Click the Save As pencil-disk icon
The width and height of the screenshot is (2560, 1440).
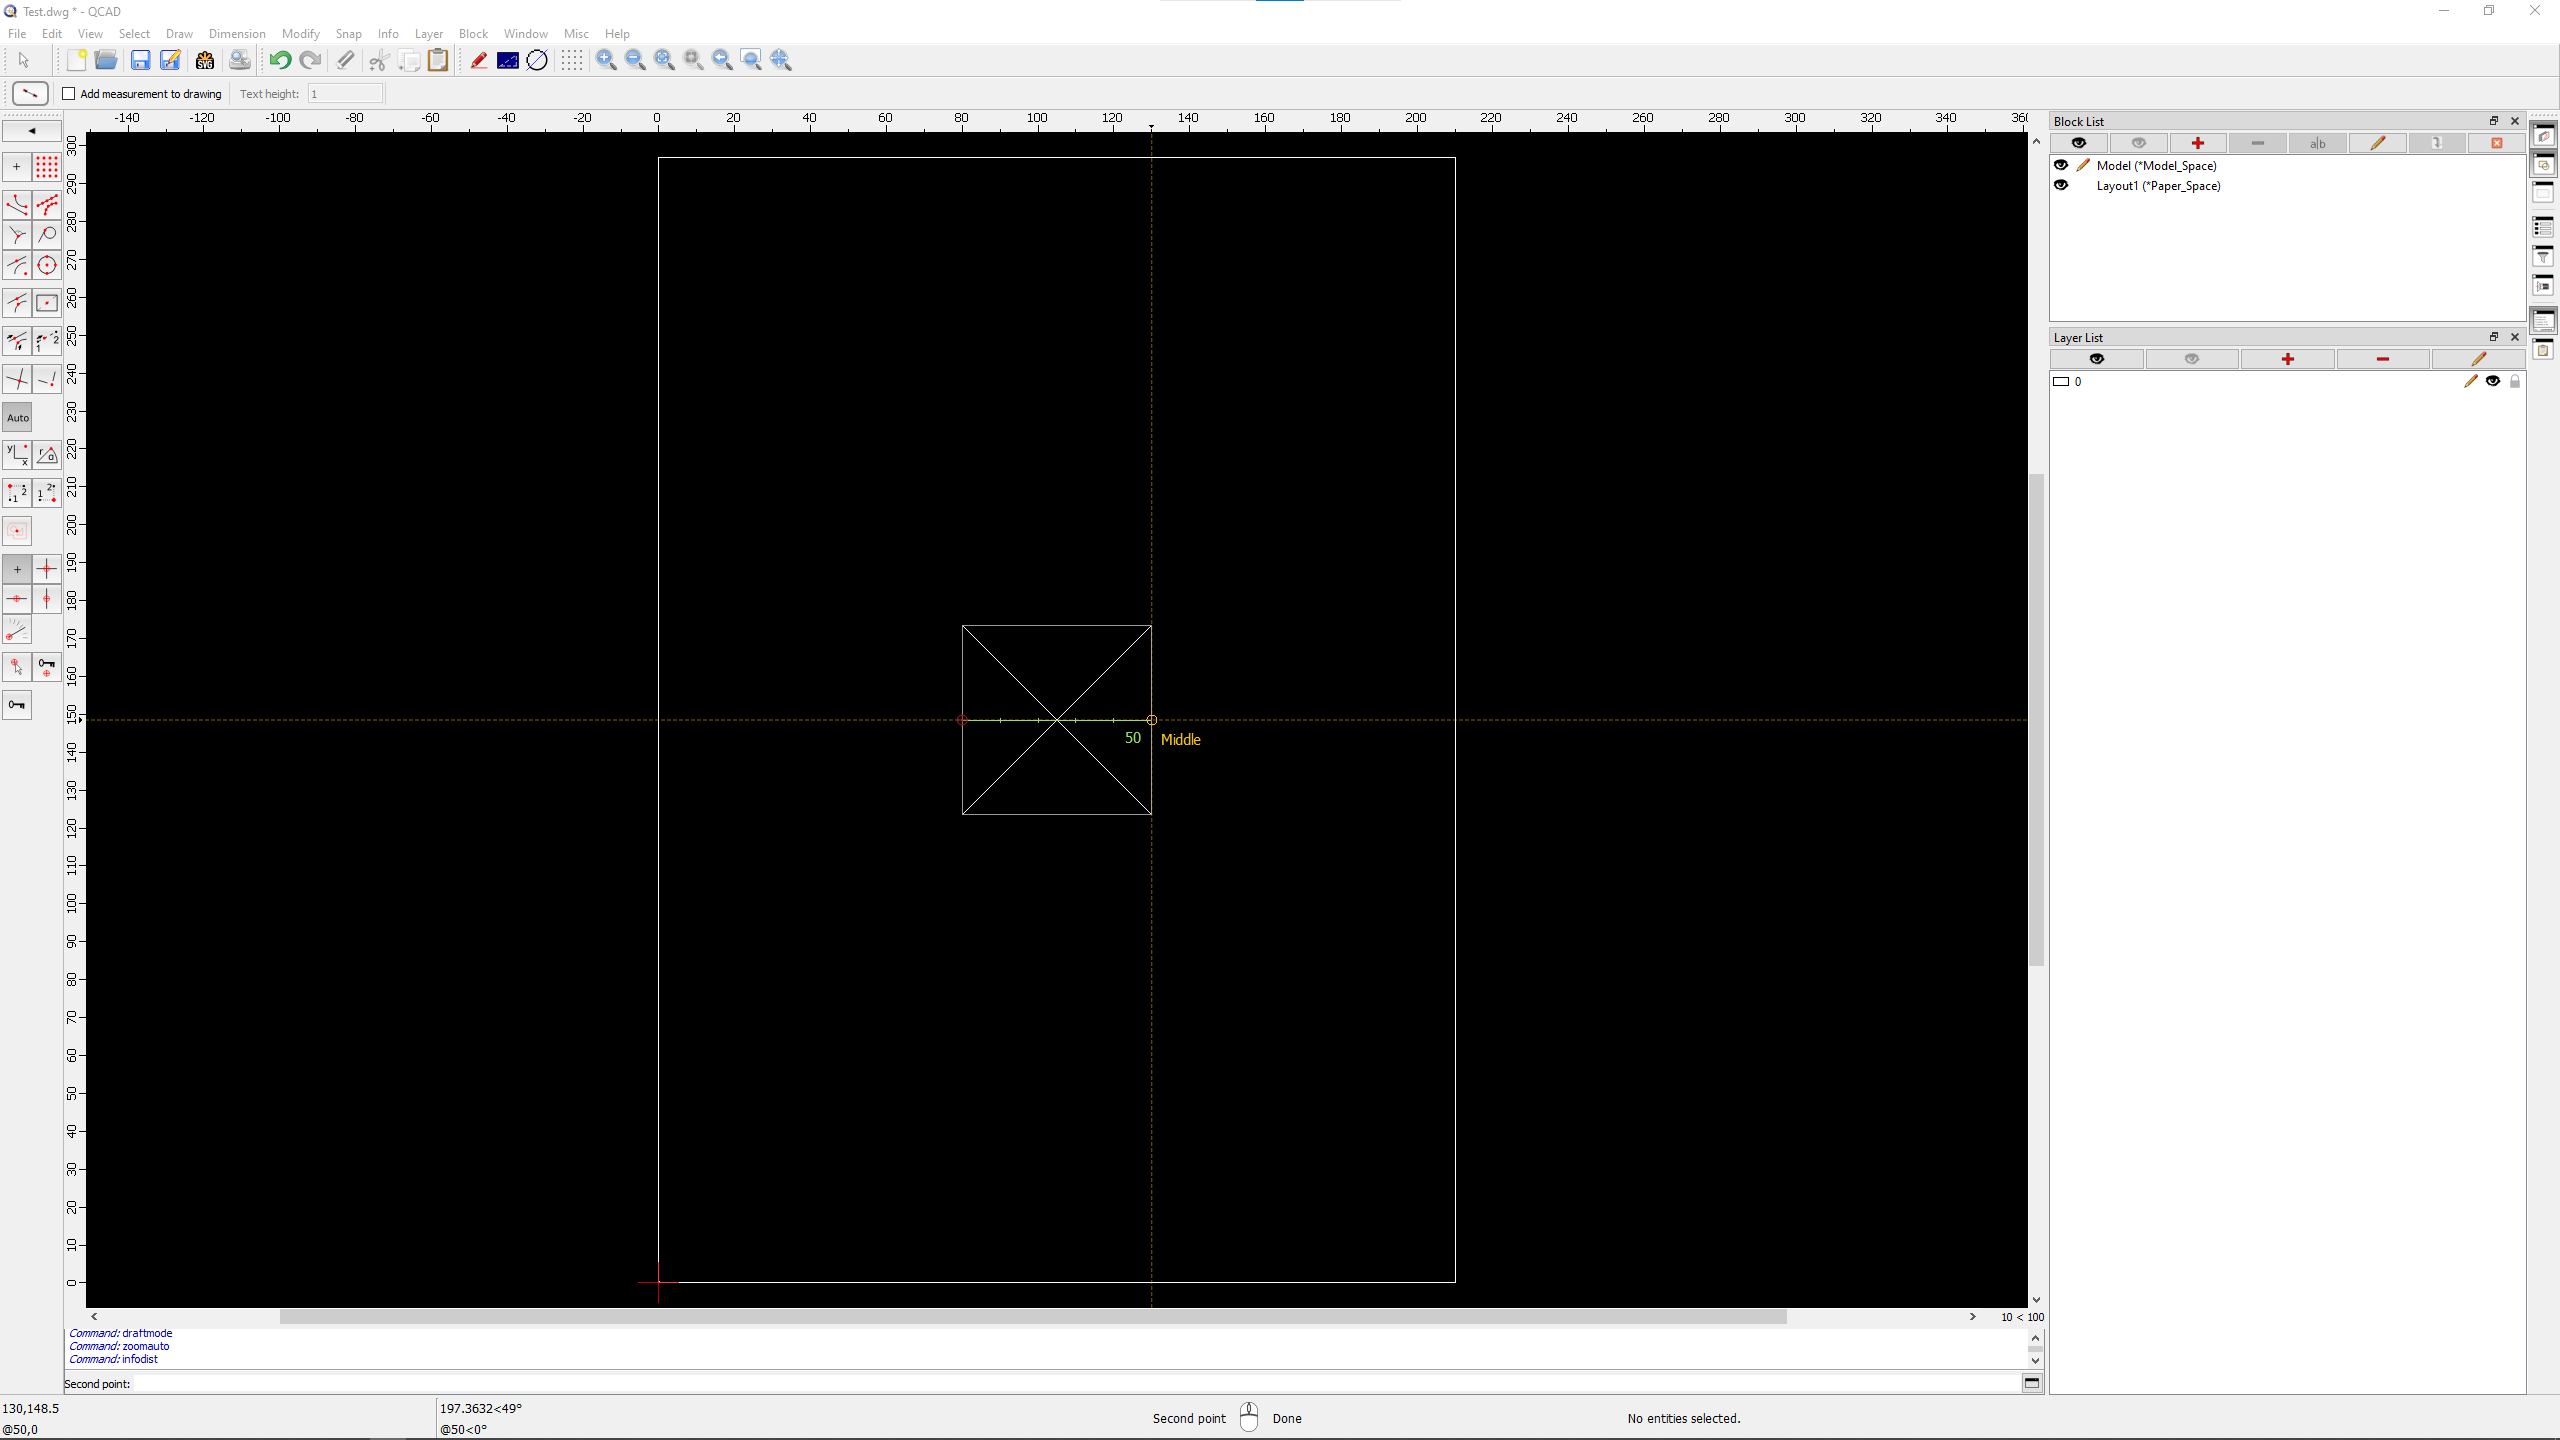pos(171,60)
